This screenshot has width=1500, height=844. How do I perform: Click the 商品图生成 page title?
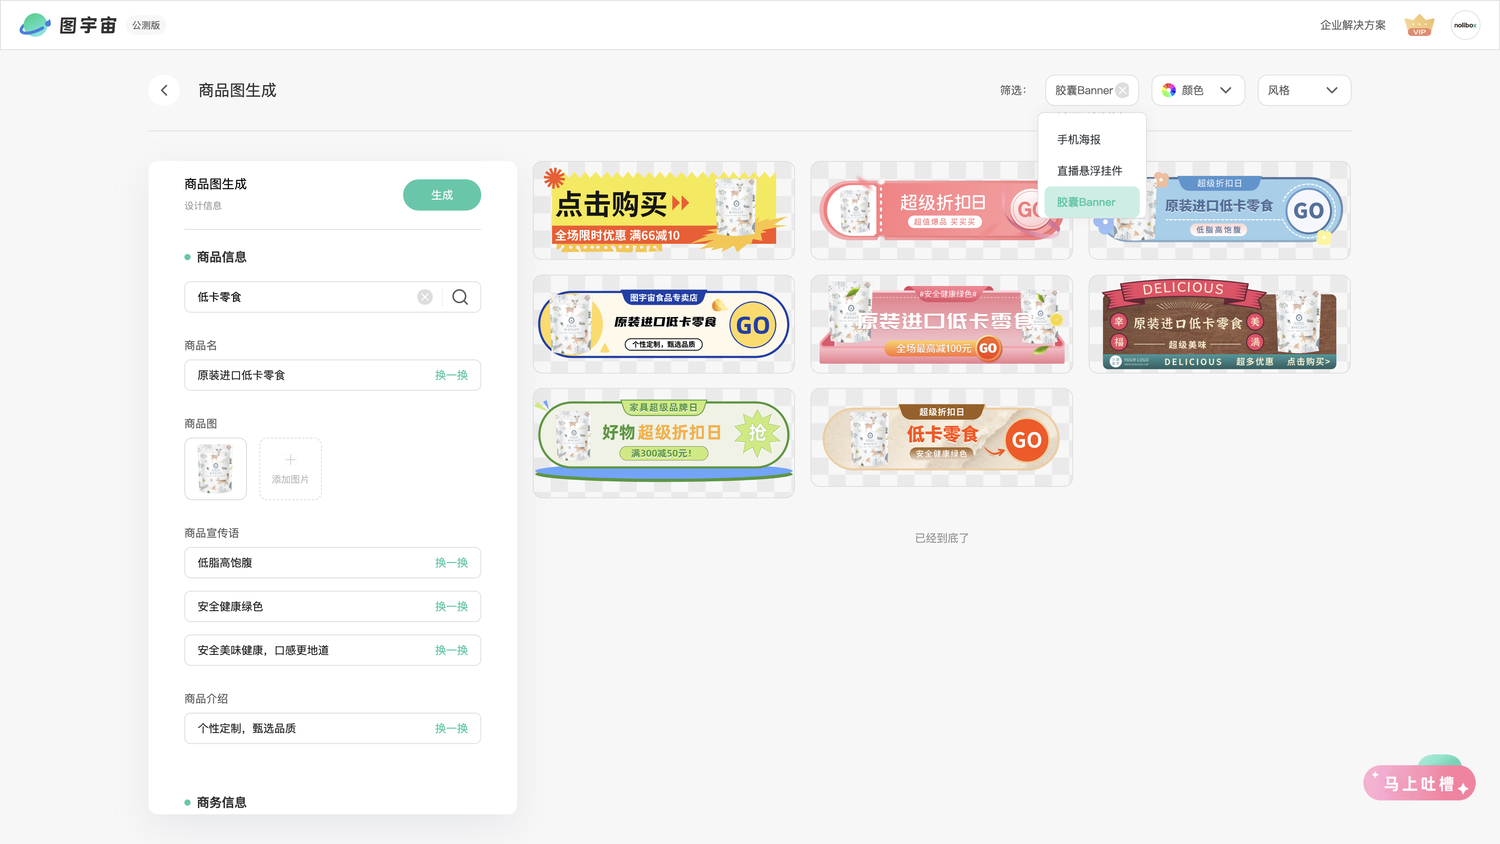(237, 90)
